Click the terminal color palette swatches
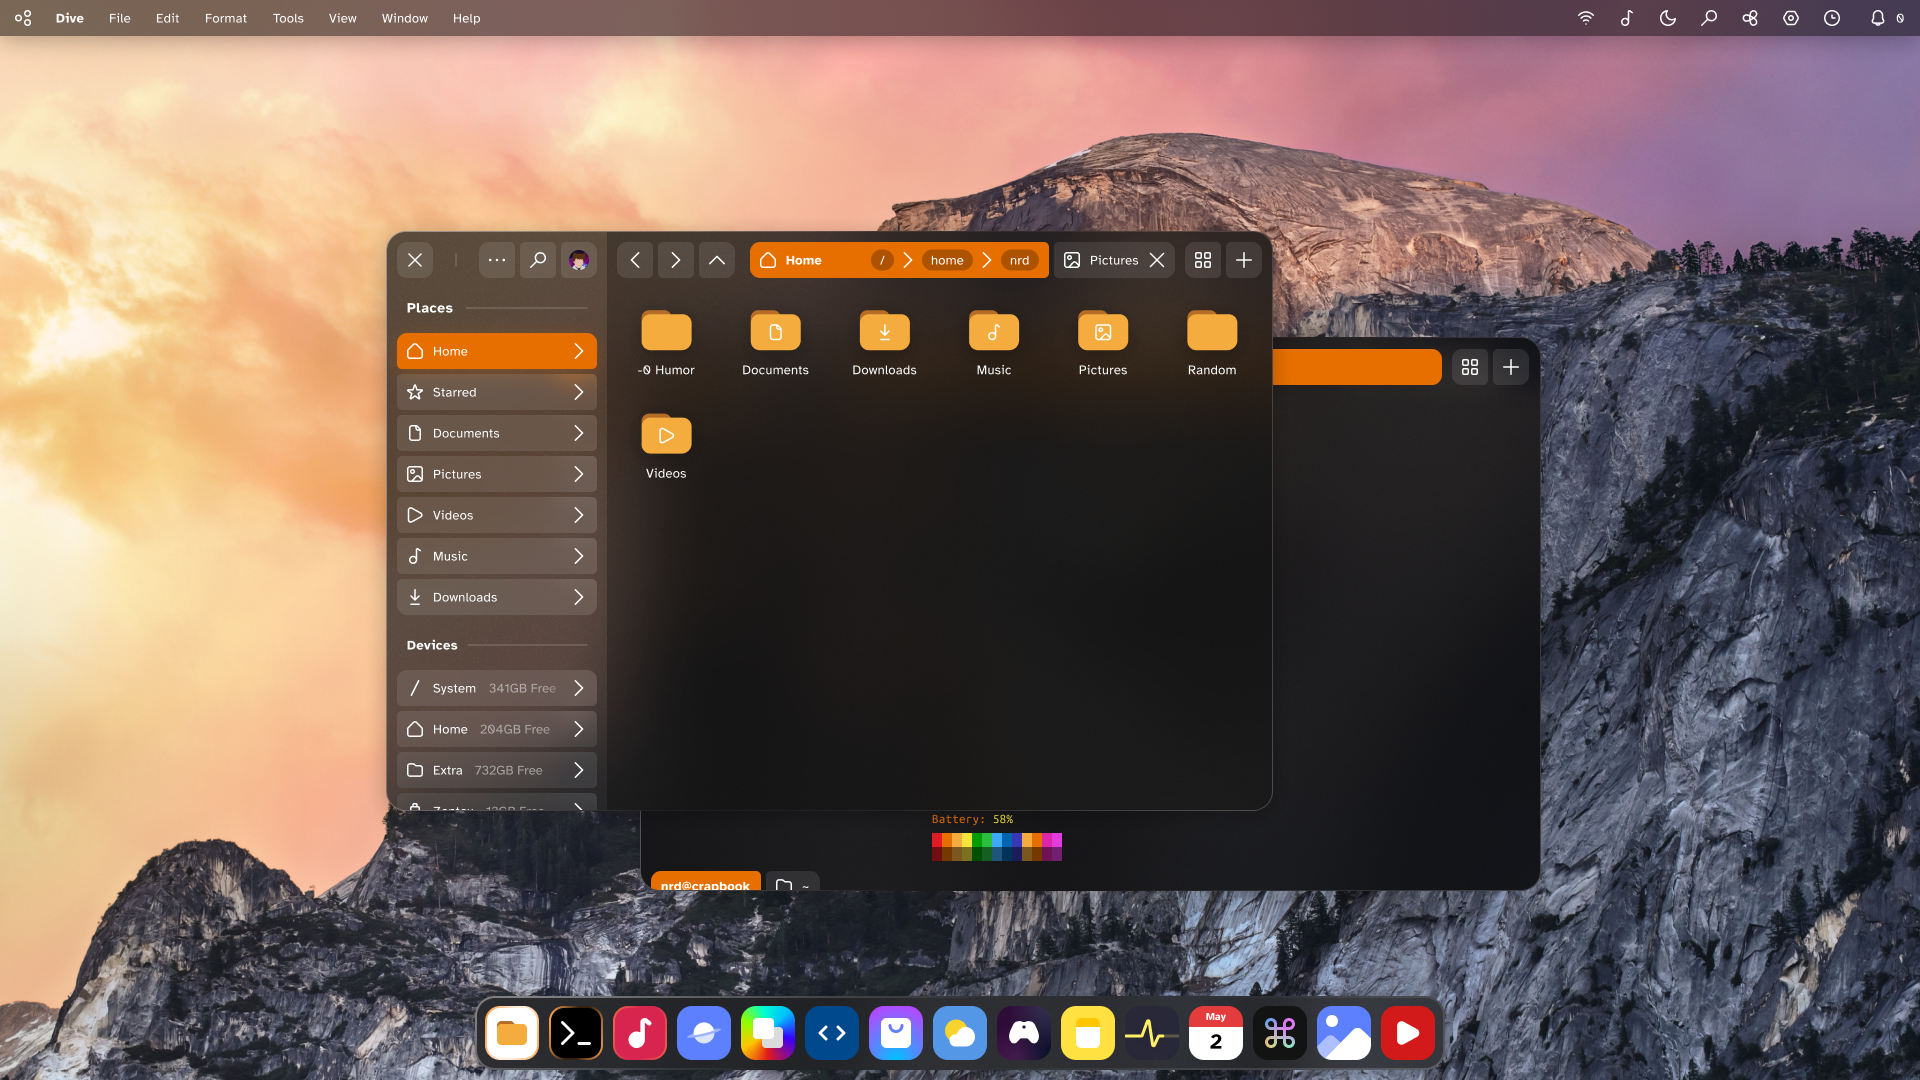Image resolution: width=1920 pixels, height=1080 pixels. (997, 847)
